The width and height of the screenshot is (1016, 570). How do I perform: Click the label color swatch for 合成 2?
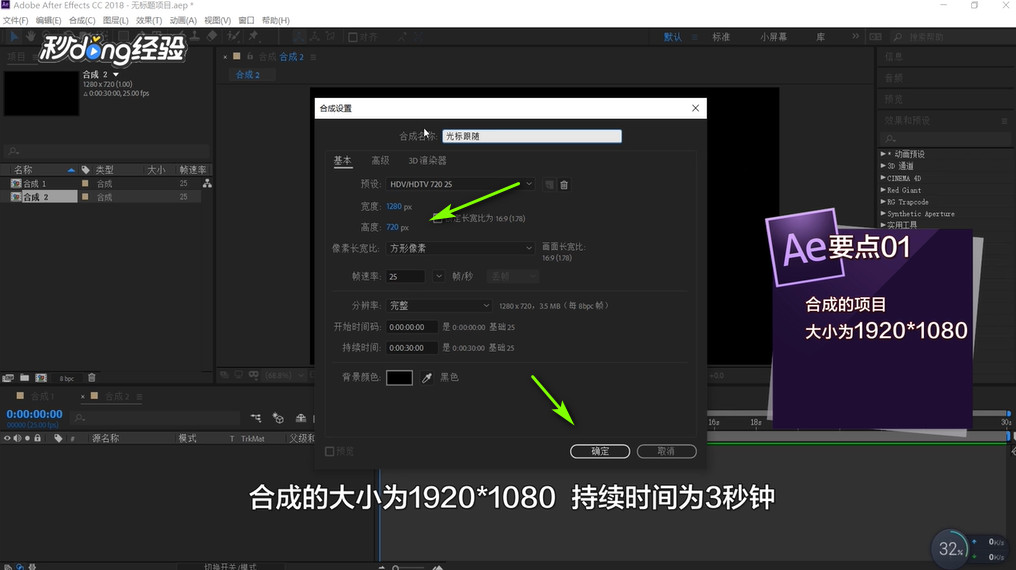coord(85,197)
